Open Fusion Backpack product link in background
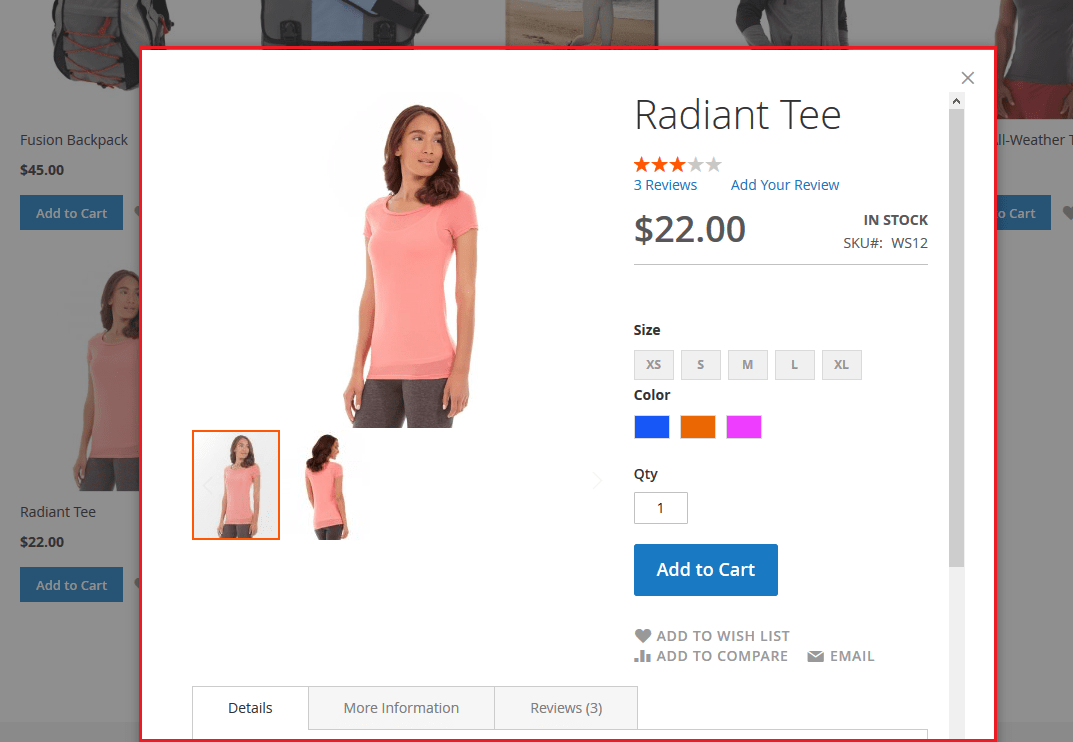Viewport: 1073px width, 742px height. coord(74,140)
